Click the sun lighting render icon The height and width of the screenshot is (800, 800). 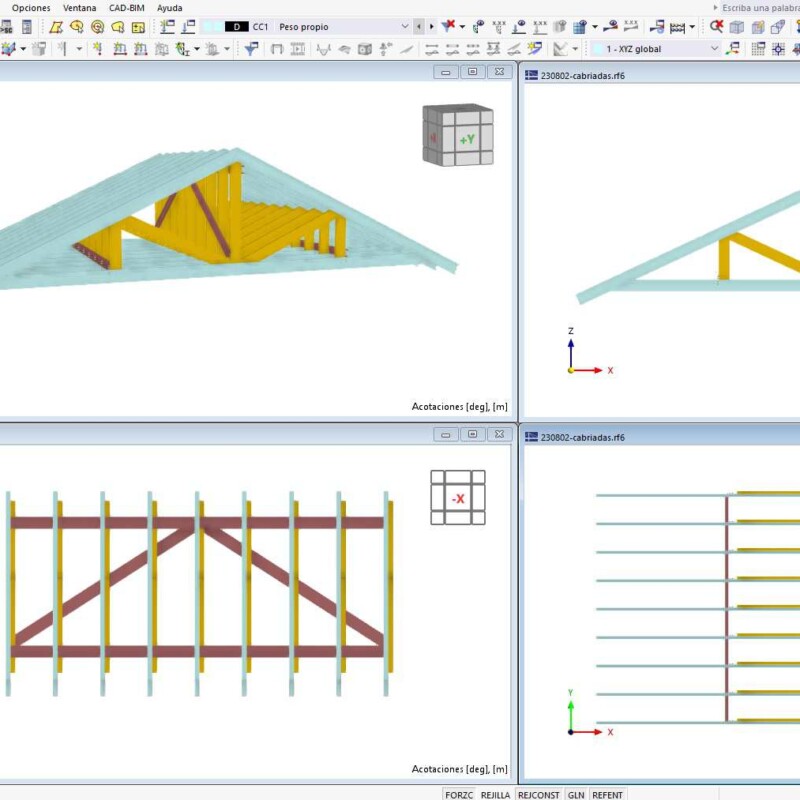(x=535, y=48)
